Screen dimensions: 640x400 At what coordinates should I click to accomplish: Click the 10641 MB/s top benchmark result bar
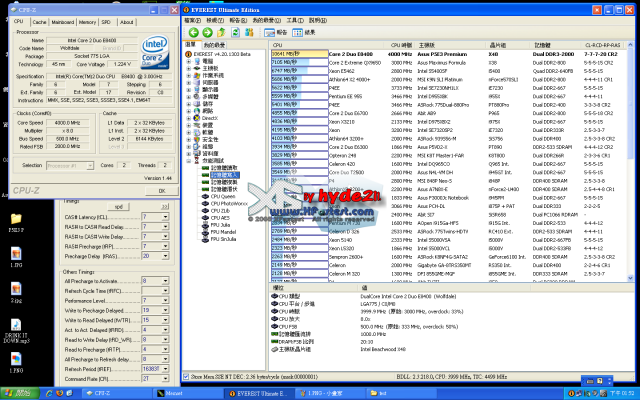[300, 54]
